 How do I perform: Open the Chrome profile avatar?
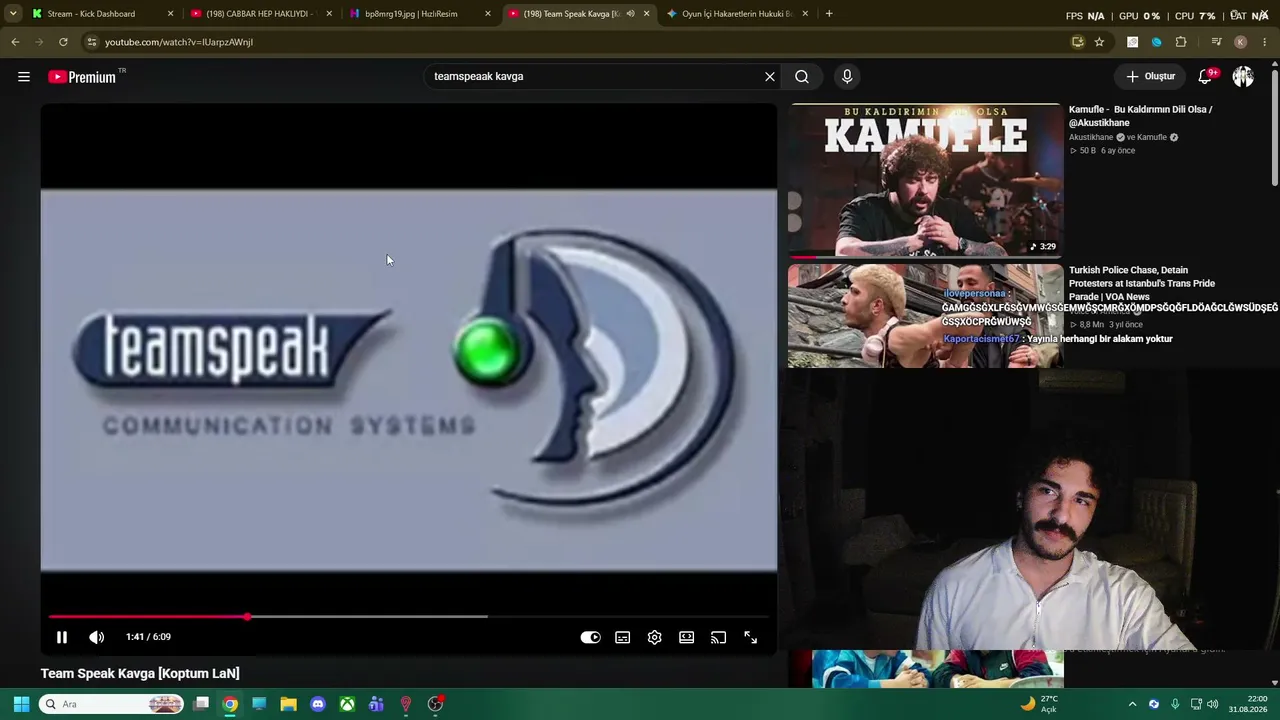pos(1241,42)
